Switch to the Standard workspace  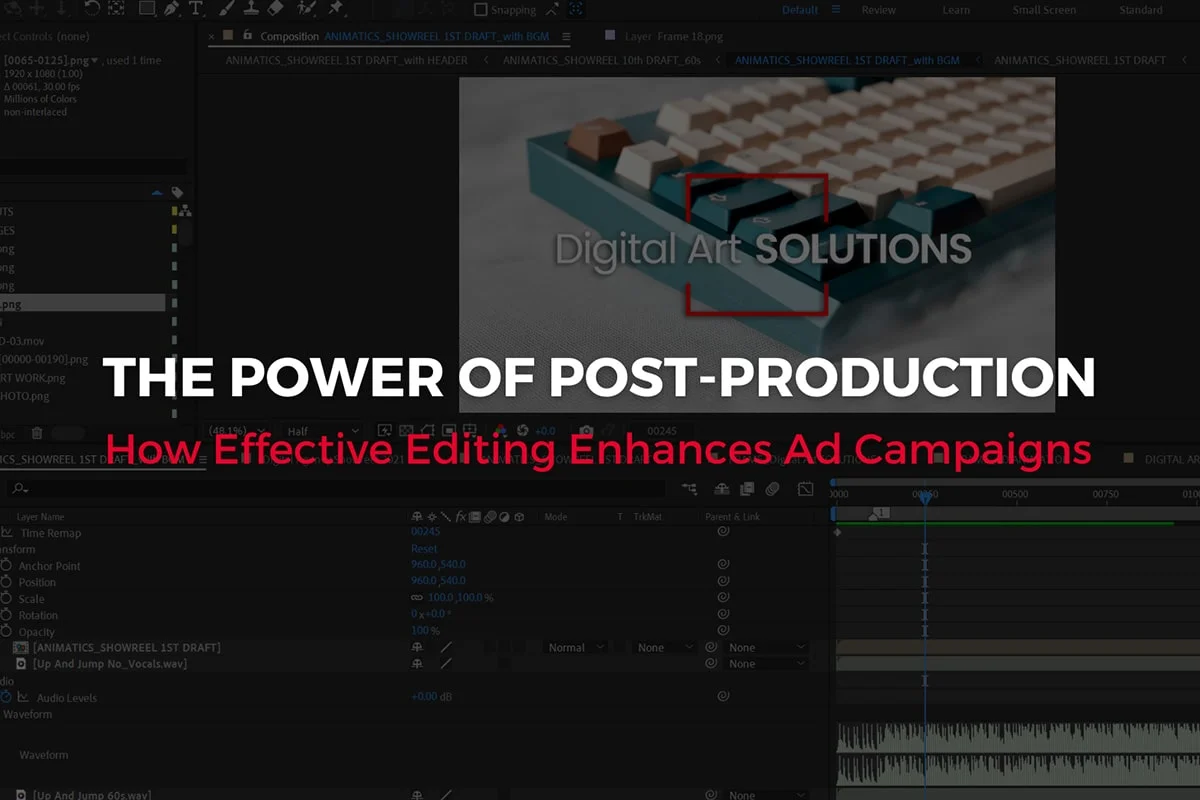[1141, 10]
